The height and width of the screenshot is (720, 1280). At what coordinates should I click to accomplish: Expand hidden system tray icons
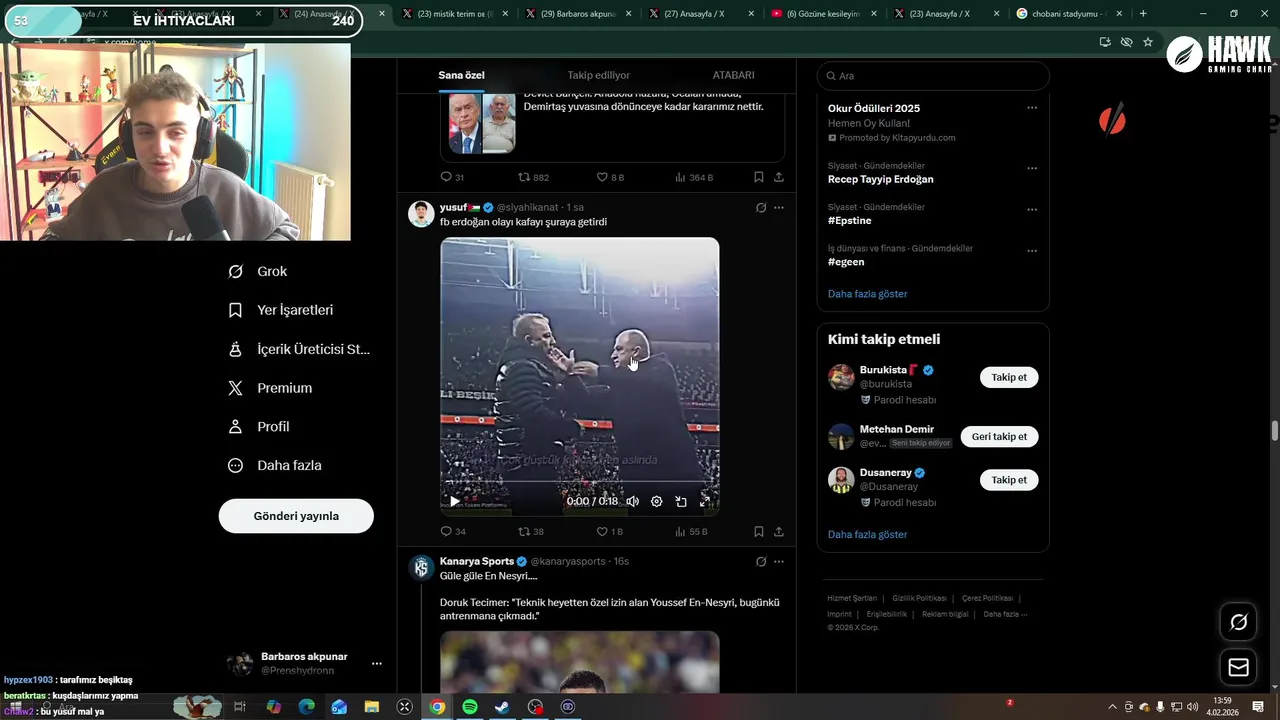tap(1113, 707)
